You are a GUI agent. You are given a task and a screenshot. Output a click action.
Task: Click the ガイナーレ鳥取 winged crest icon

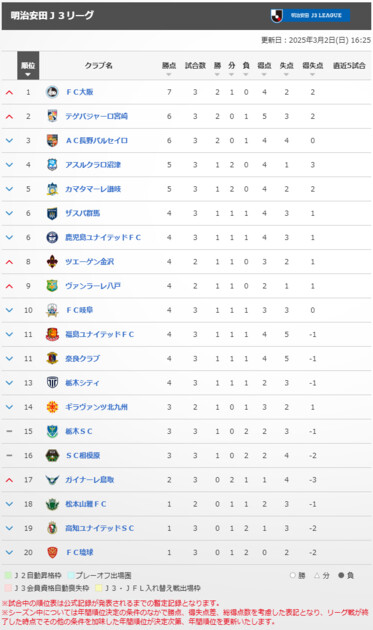pos(52,480)
